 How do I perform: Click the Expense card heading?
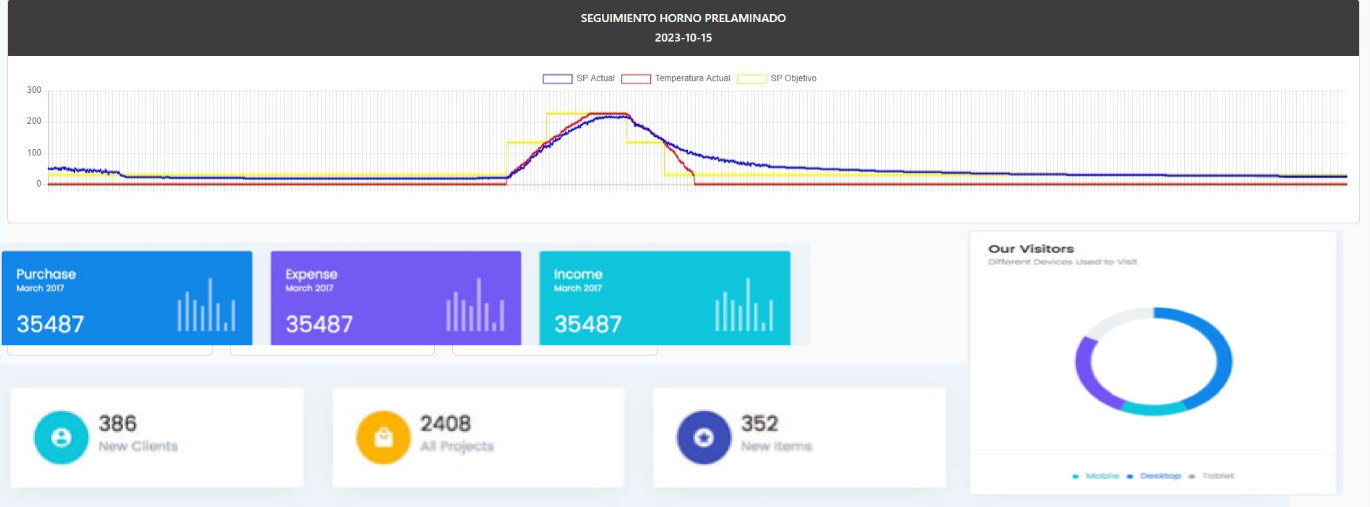click(x=311, y=274)
